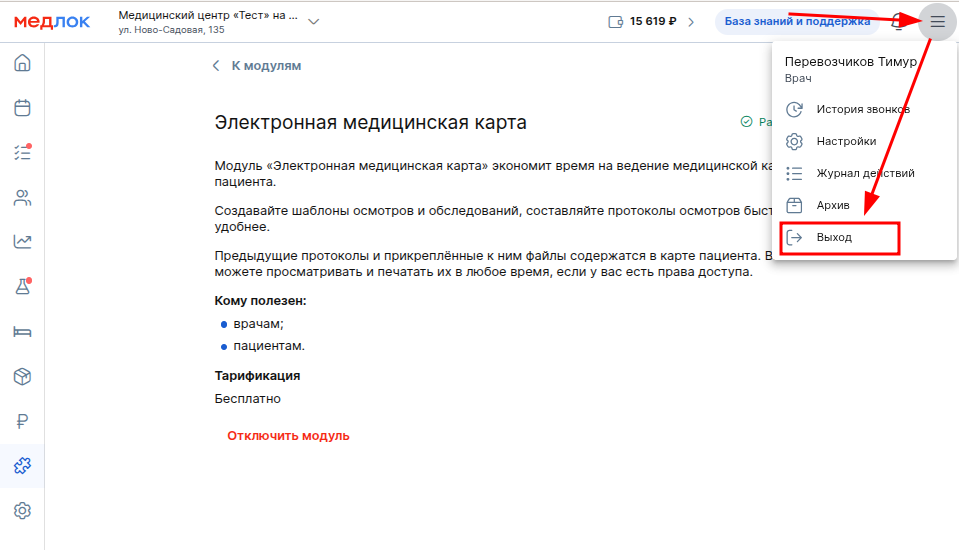Open the ruble finance sidebar icon
This screenshot has width=959, height=550.
coord(22,421)
